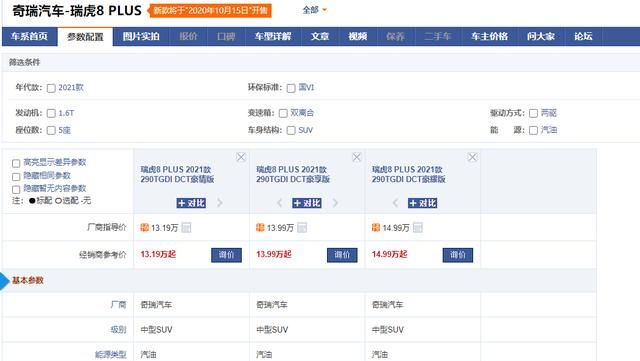Viewport: 640px width, 361px height.
Task: Click the 13.99万起 dealer price
Action: [x=273, y=254]
